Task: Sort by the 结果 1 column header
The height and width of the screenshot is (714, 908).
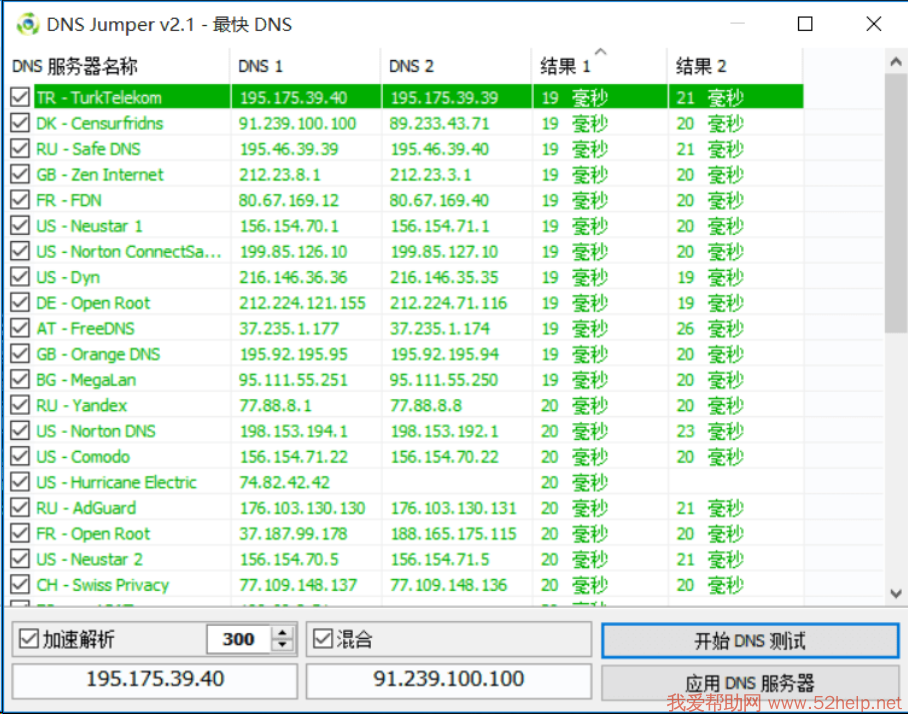Action: [599, 66]
